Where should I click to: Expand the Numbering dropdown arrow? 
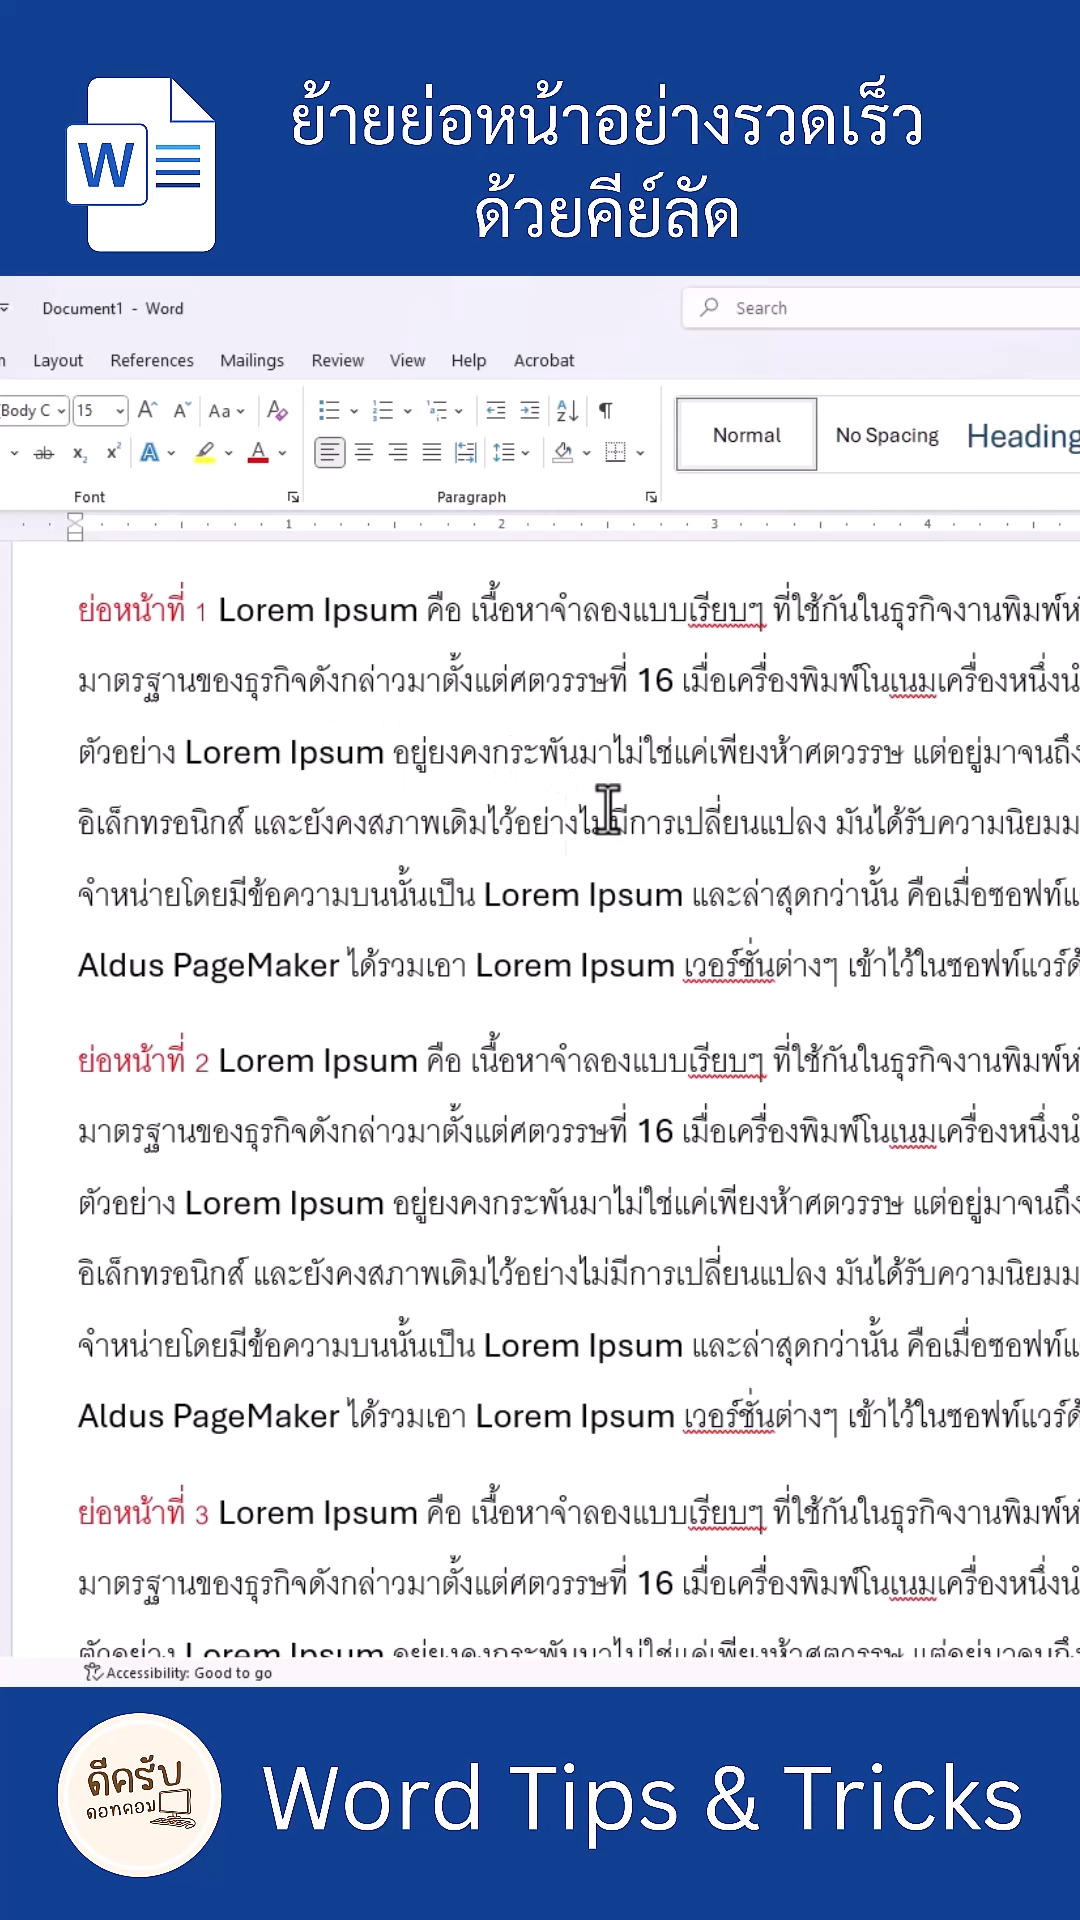point(407,411)
